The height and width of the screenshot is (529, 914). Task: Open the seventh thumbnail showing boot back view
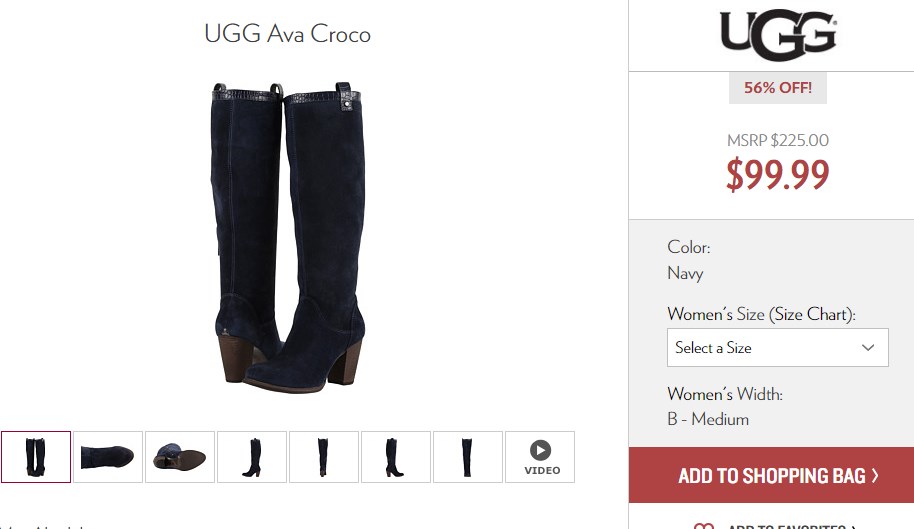(x=467, y=457)
